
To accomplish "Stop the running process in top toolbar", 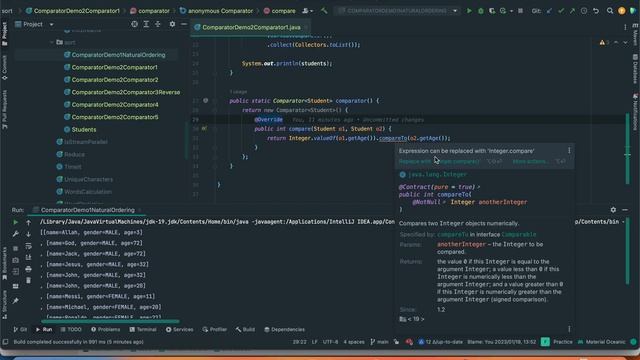I will tap(520, 11).
